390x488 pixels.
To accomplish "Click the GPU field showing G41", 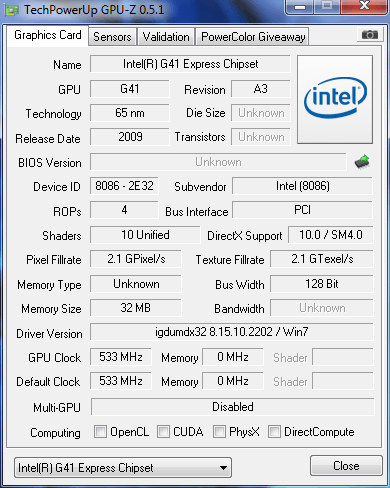I will coord(130,89).
